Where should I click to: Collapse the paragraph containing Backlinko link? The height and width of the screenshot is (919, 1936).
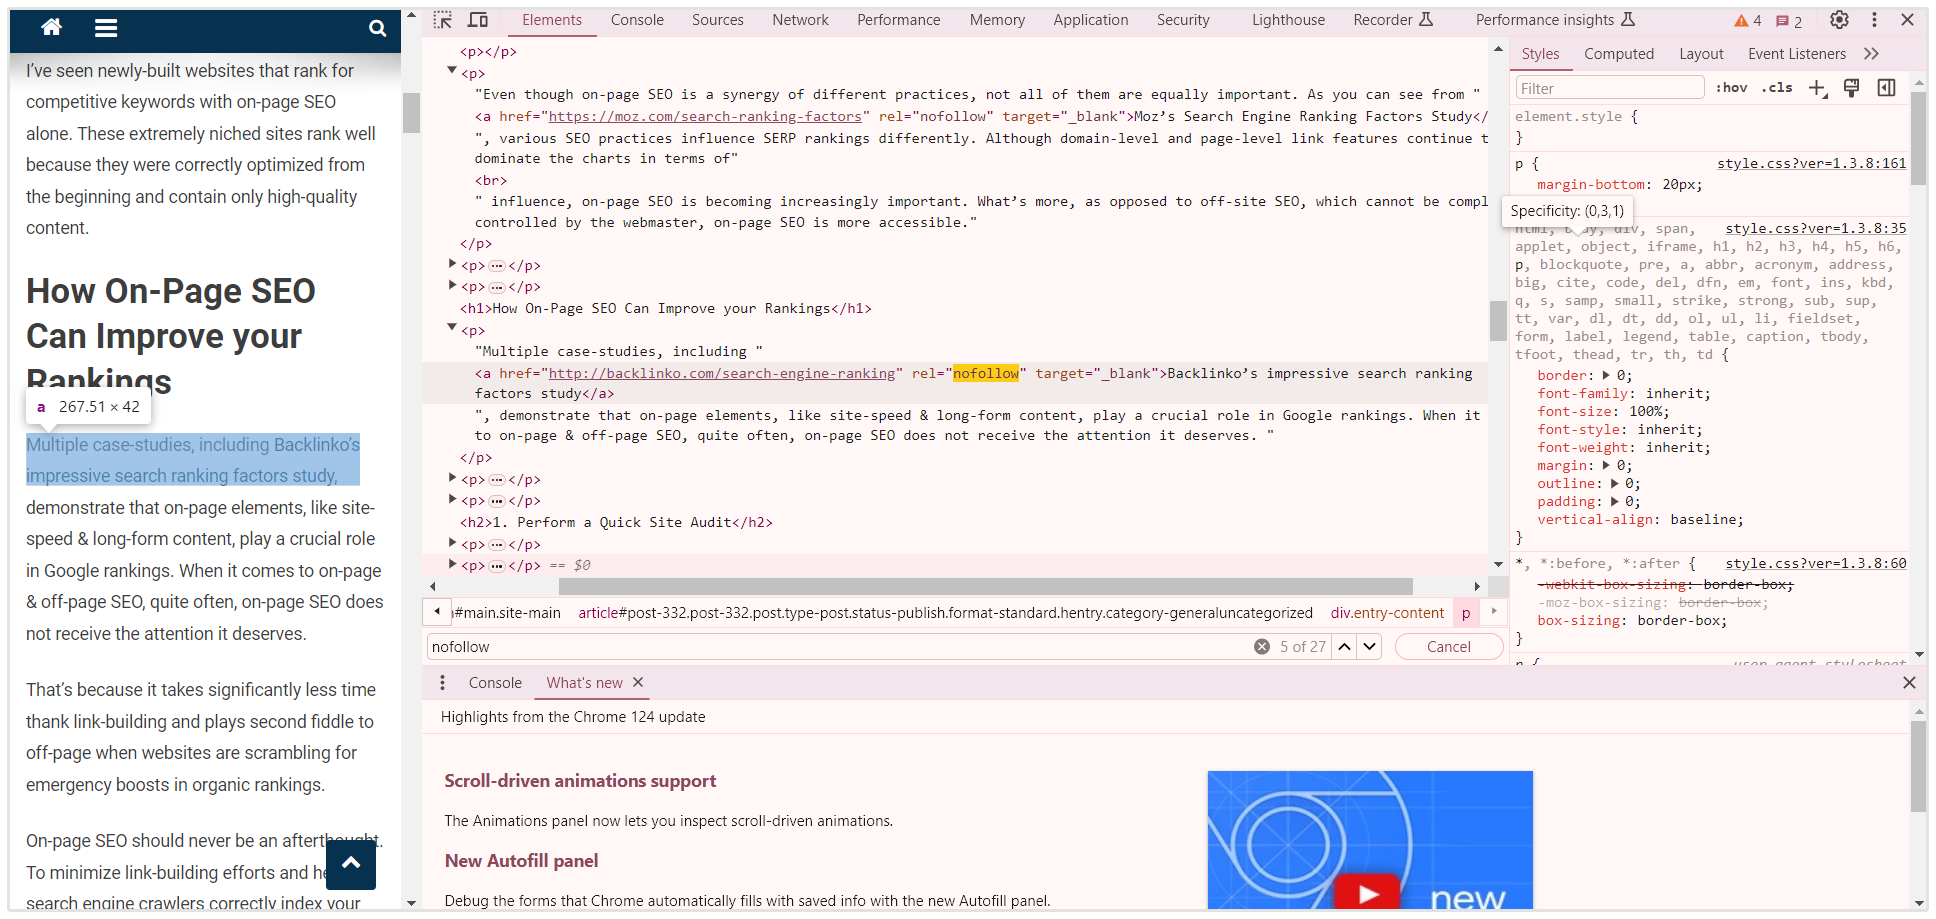tap(452, 329)
